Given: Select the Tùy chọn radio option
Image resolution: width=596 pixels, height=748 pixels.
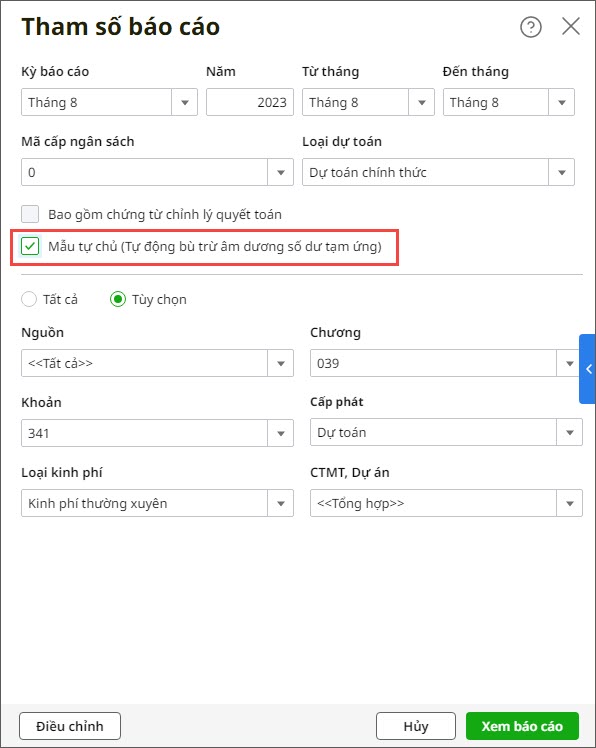Looking at the screenshot, I should point(118,299).
